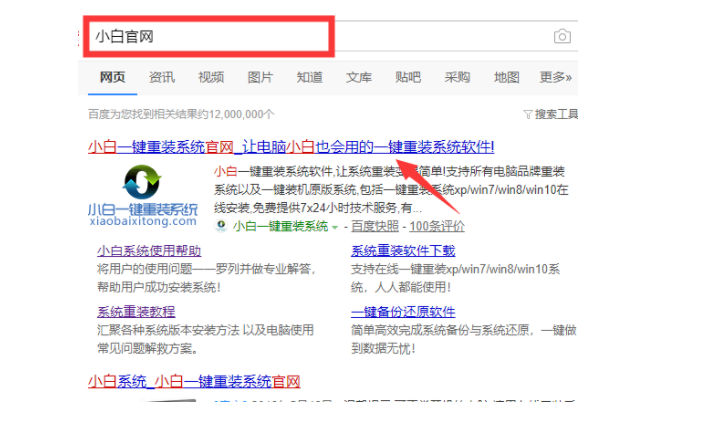Go to the 文库 tab
This screenshot has height=422, width=708.
pyautogui.click(x=359, y=77)
